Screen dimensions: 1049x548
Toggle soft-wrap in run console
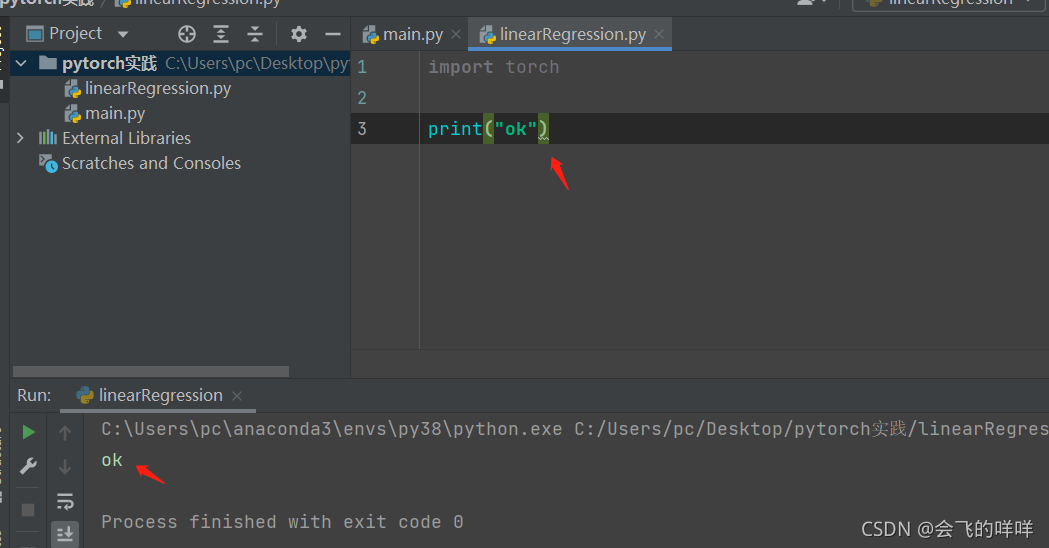pyautogui.click(x=65, y=501)
